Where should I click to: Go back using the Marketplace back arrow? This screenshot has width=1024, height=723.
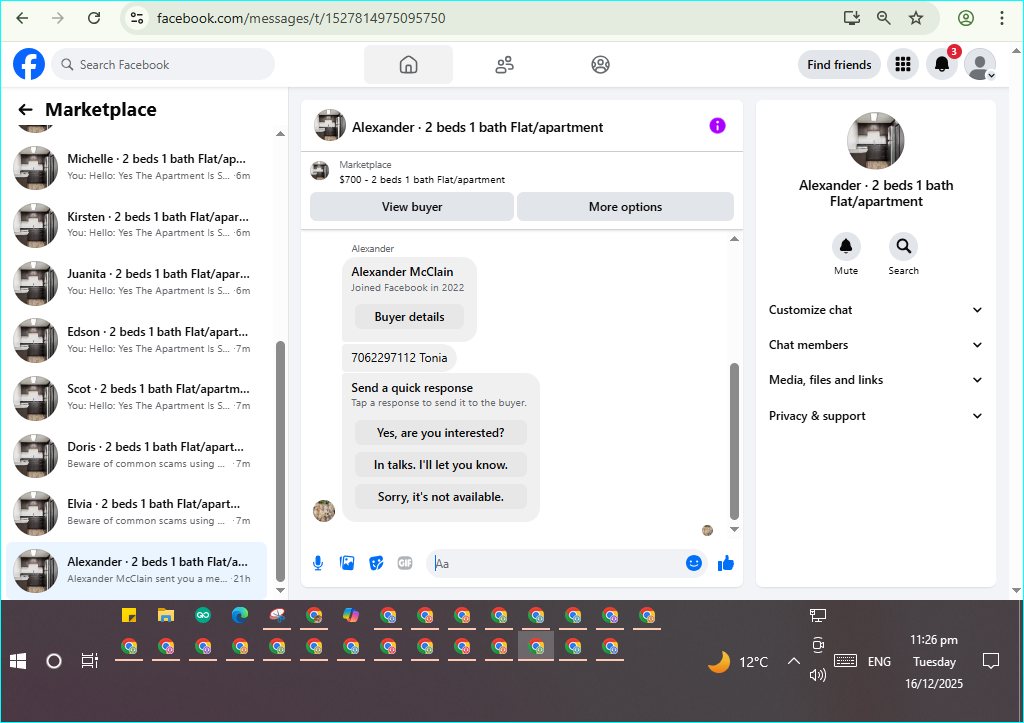pos(25,110)
